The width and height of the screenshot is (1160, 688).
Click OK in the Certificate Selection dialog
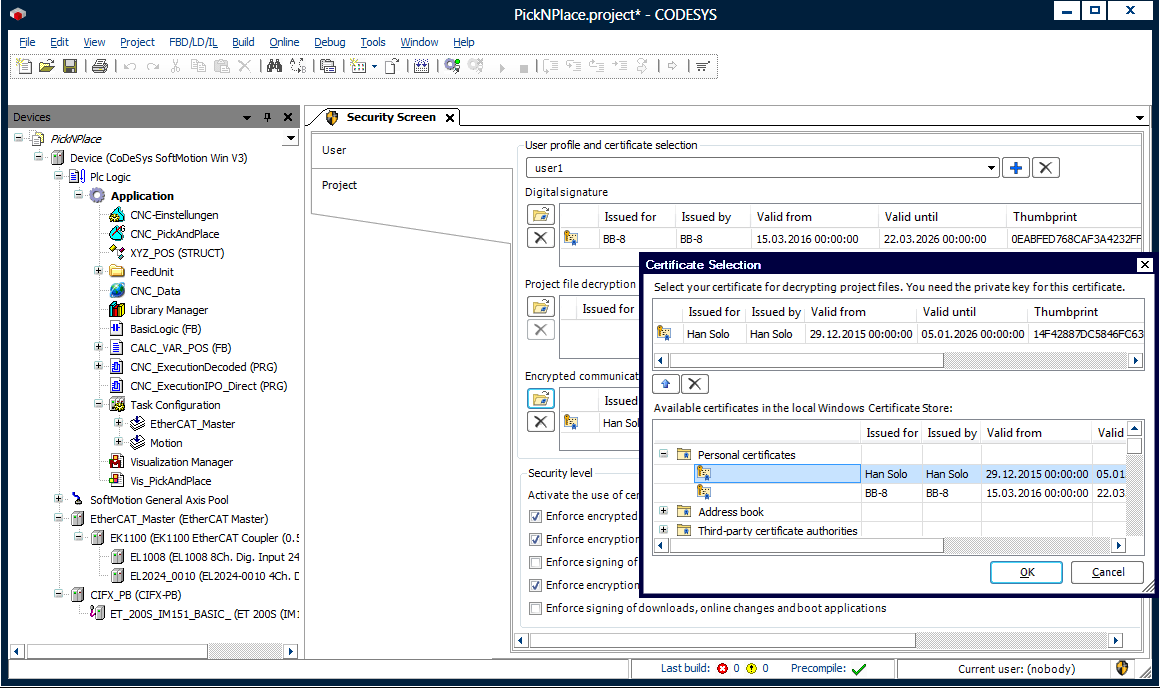[x=1026, y=572]
